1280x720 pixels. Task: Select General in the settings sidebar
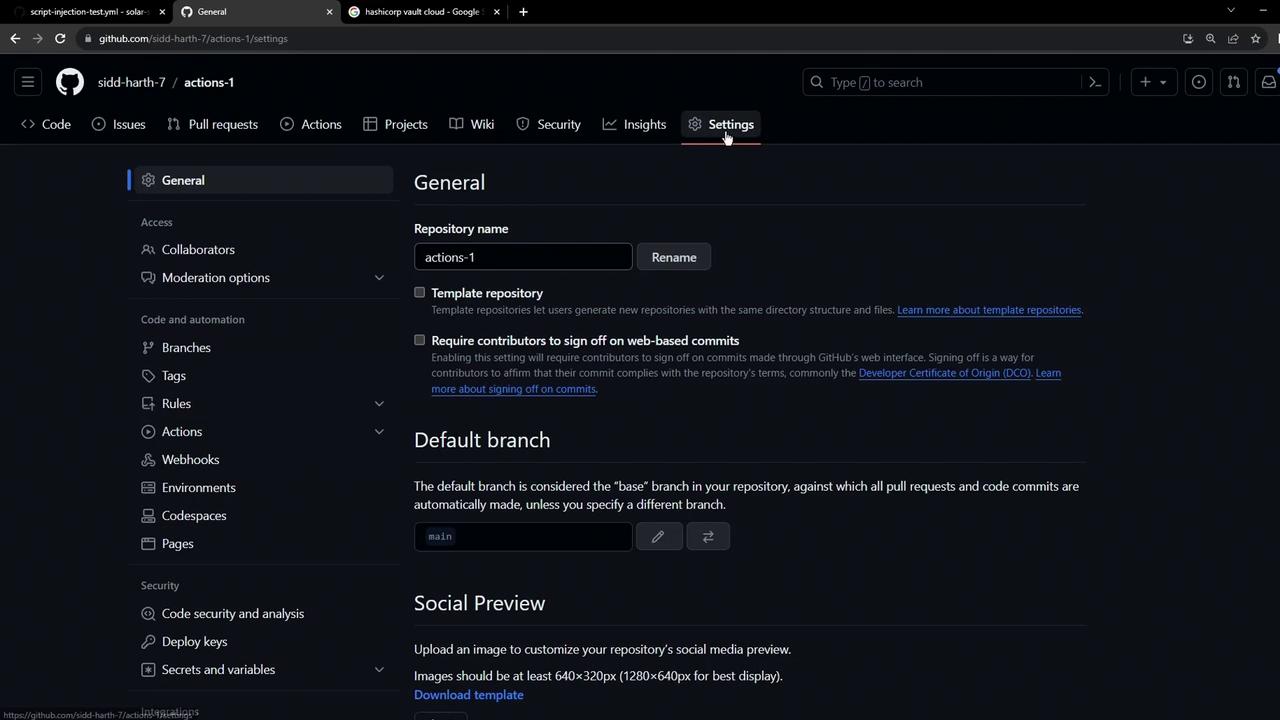(x=262, y=180)
